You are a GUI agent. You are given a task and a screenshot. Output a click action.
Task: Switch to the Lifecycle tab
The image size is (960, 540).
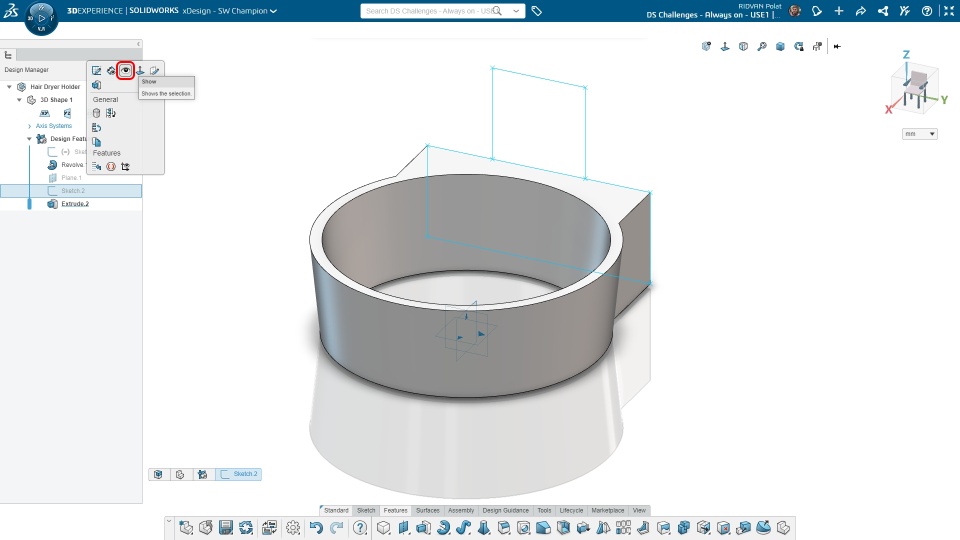571,510
